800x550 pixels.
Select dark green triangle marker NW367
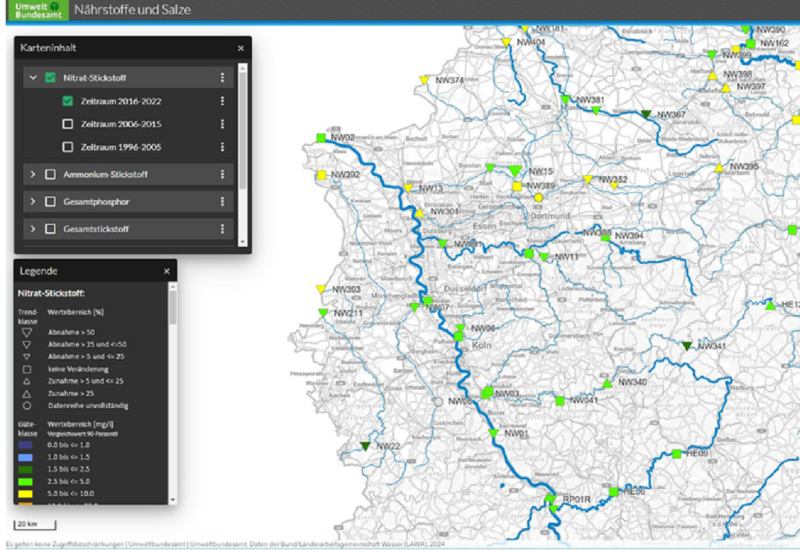point(646,114)
